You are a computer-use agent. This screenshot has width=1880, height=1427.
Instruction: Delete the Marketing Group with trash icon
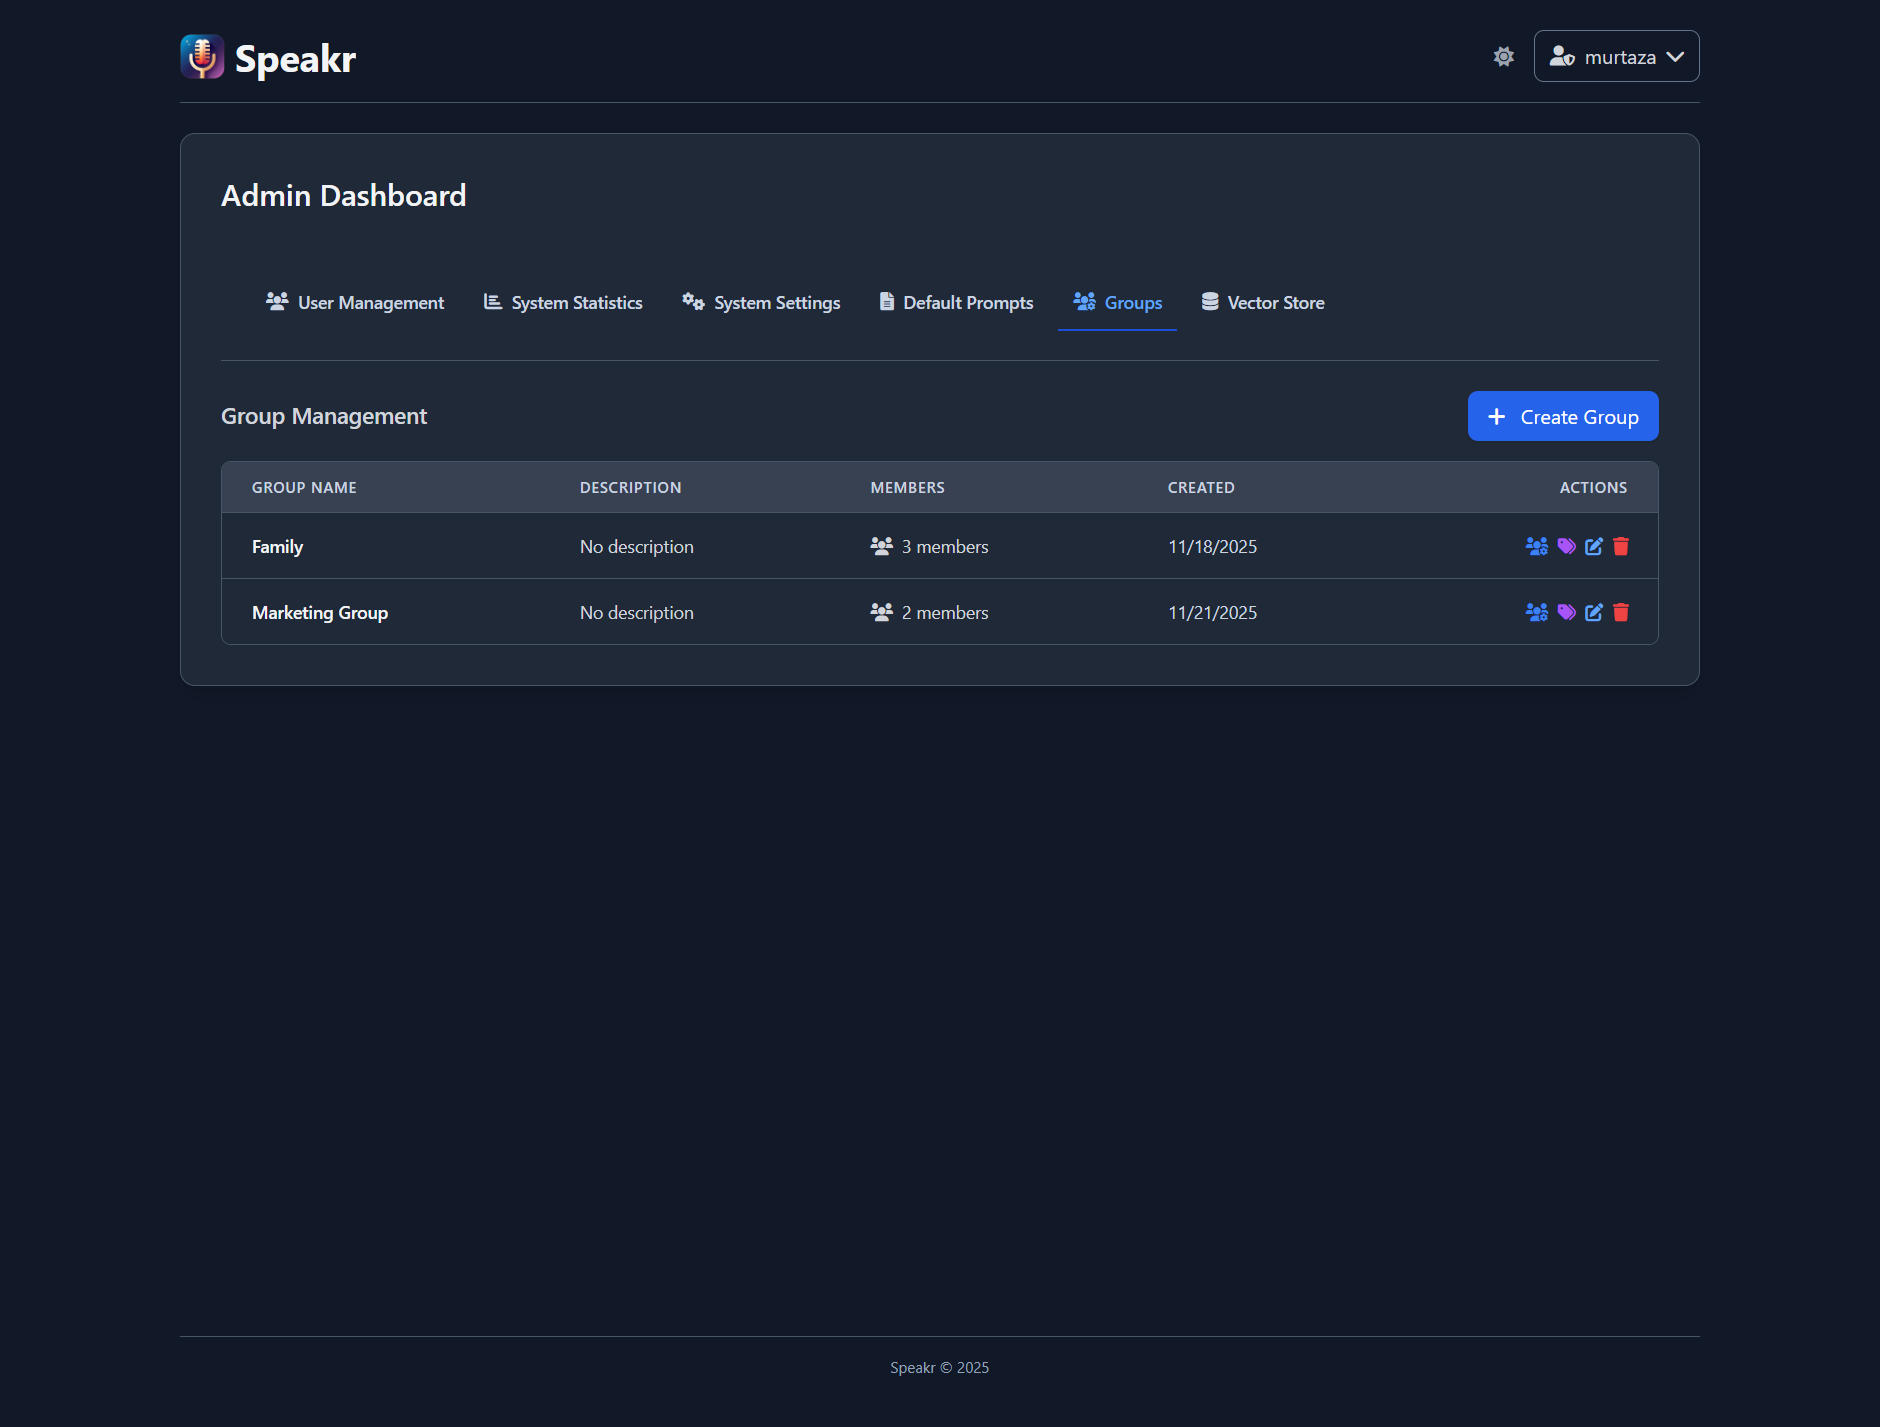(1621, 612)
